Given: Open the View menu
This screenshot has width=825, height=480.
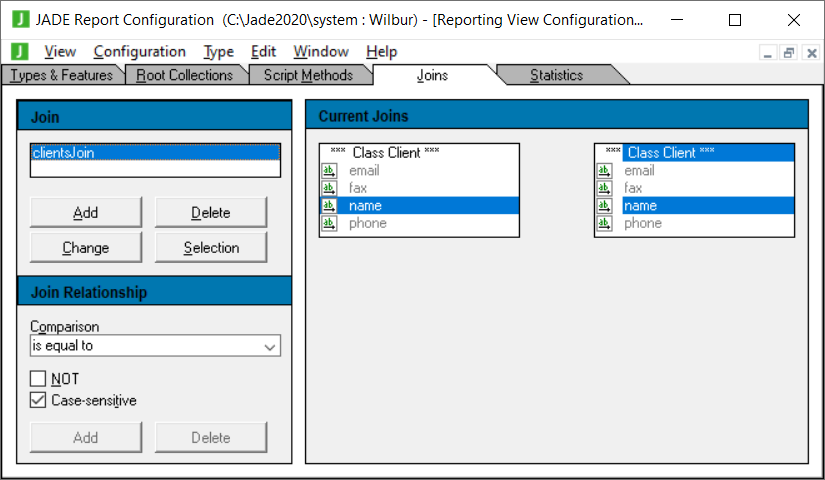Looking at the screenshot, I should (60, 52).
